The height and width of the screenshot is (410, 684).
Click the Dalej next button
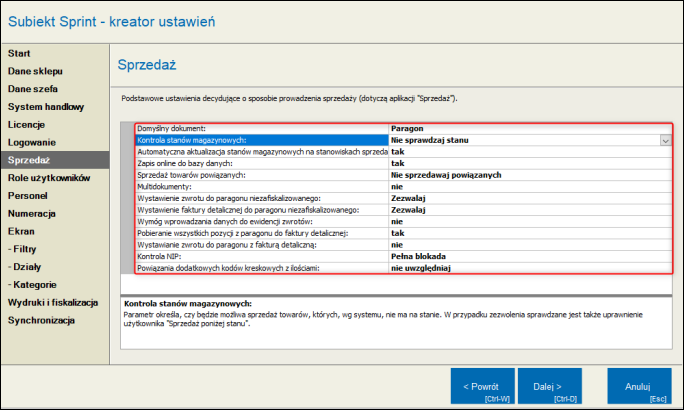(x=550, y=386)
